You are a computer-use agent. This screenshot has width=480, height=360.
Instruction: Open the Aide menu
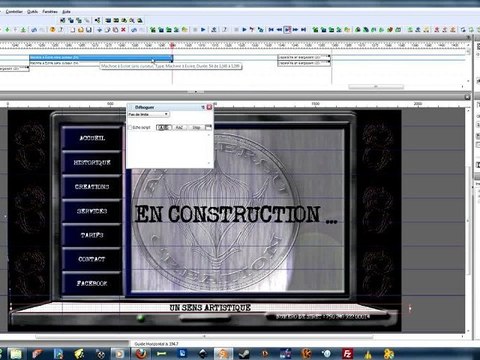pos(66,12)
